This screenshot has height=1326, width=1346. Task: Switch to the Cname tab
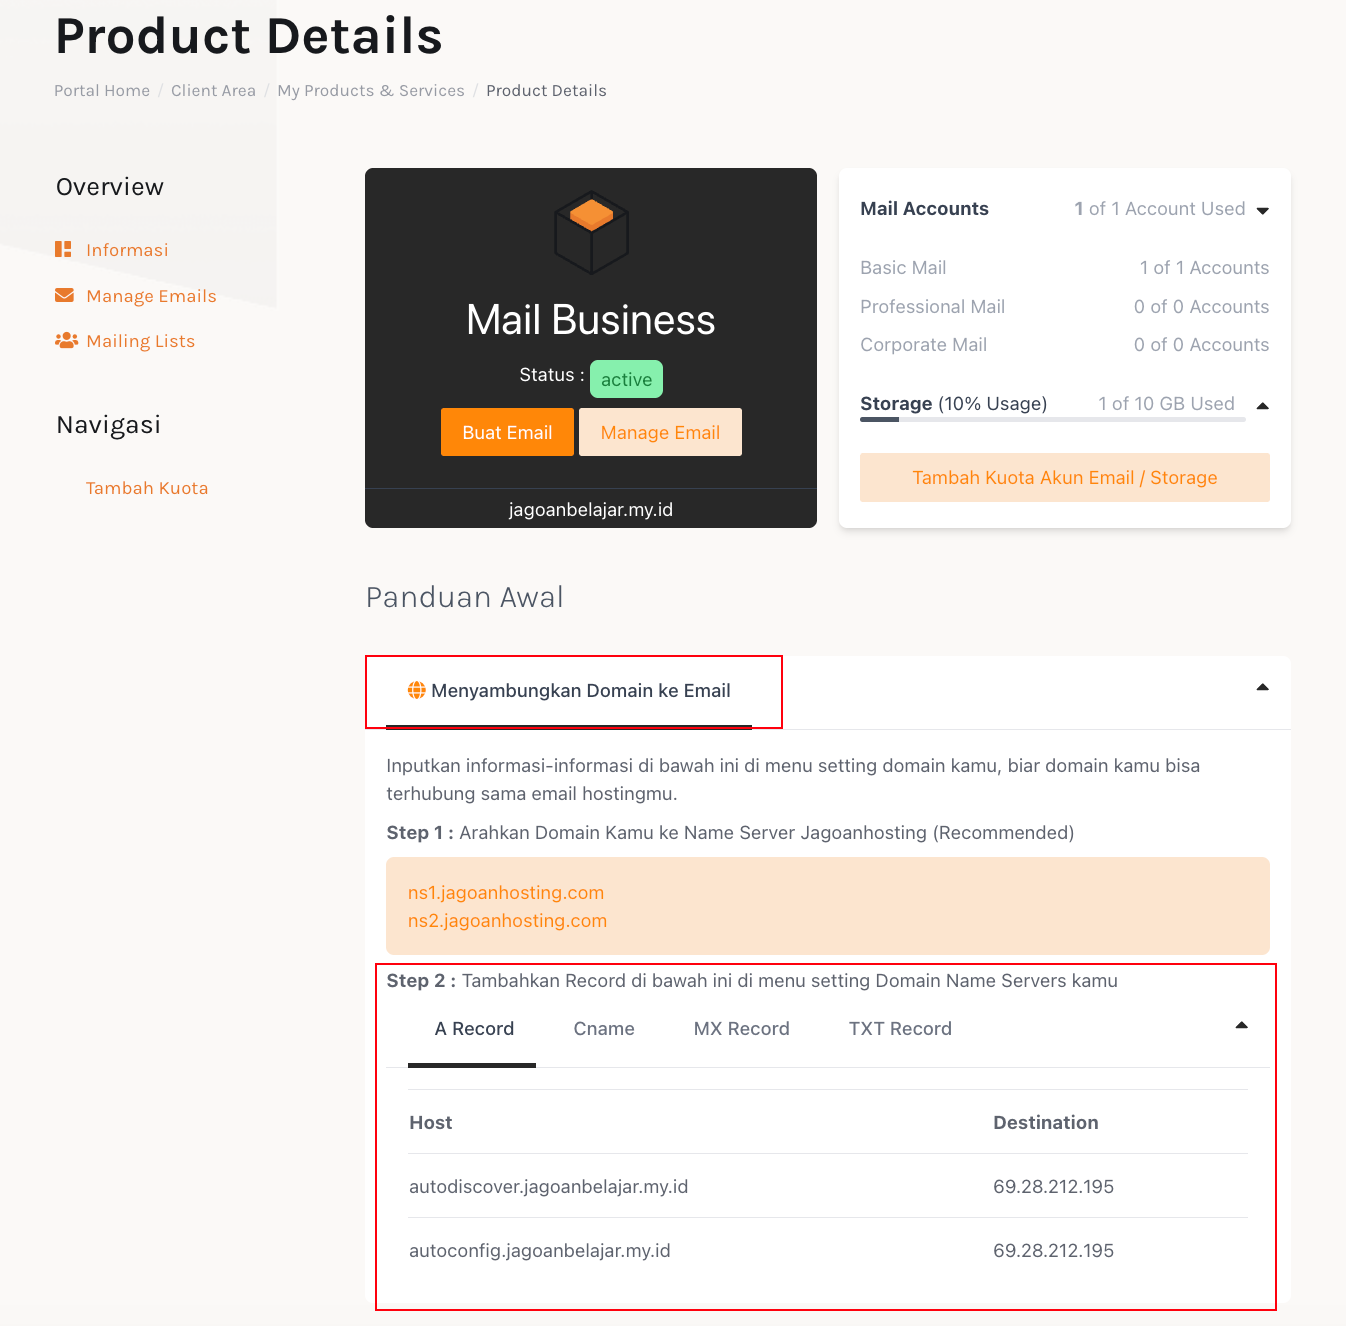coord(604,1029)
